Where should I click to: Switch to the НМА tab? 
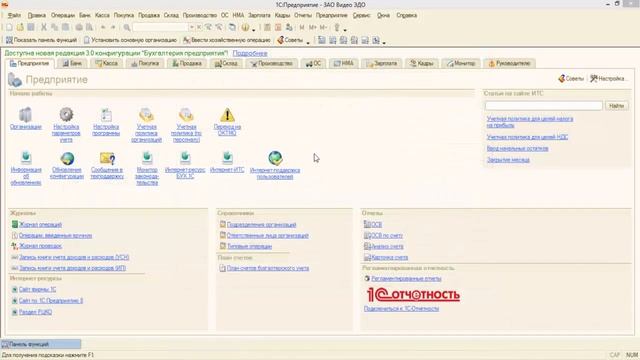[x=344, y=63]
